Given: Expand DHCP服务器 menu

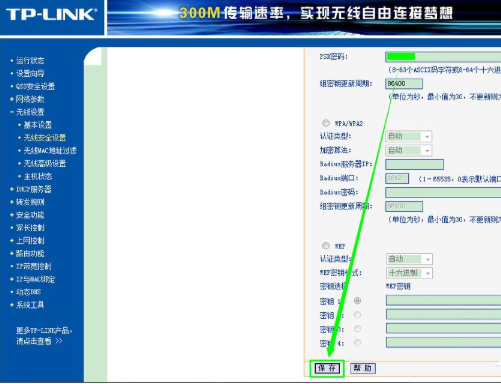Looking at the screenshot, I should 34,189.
